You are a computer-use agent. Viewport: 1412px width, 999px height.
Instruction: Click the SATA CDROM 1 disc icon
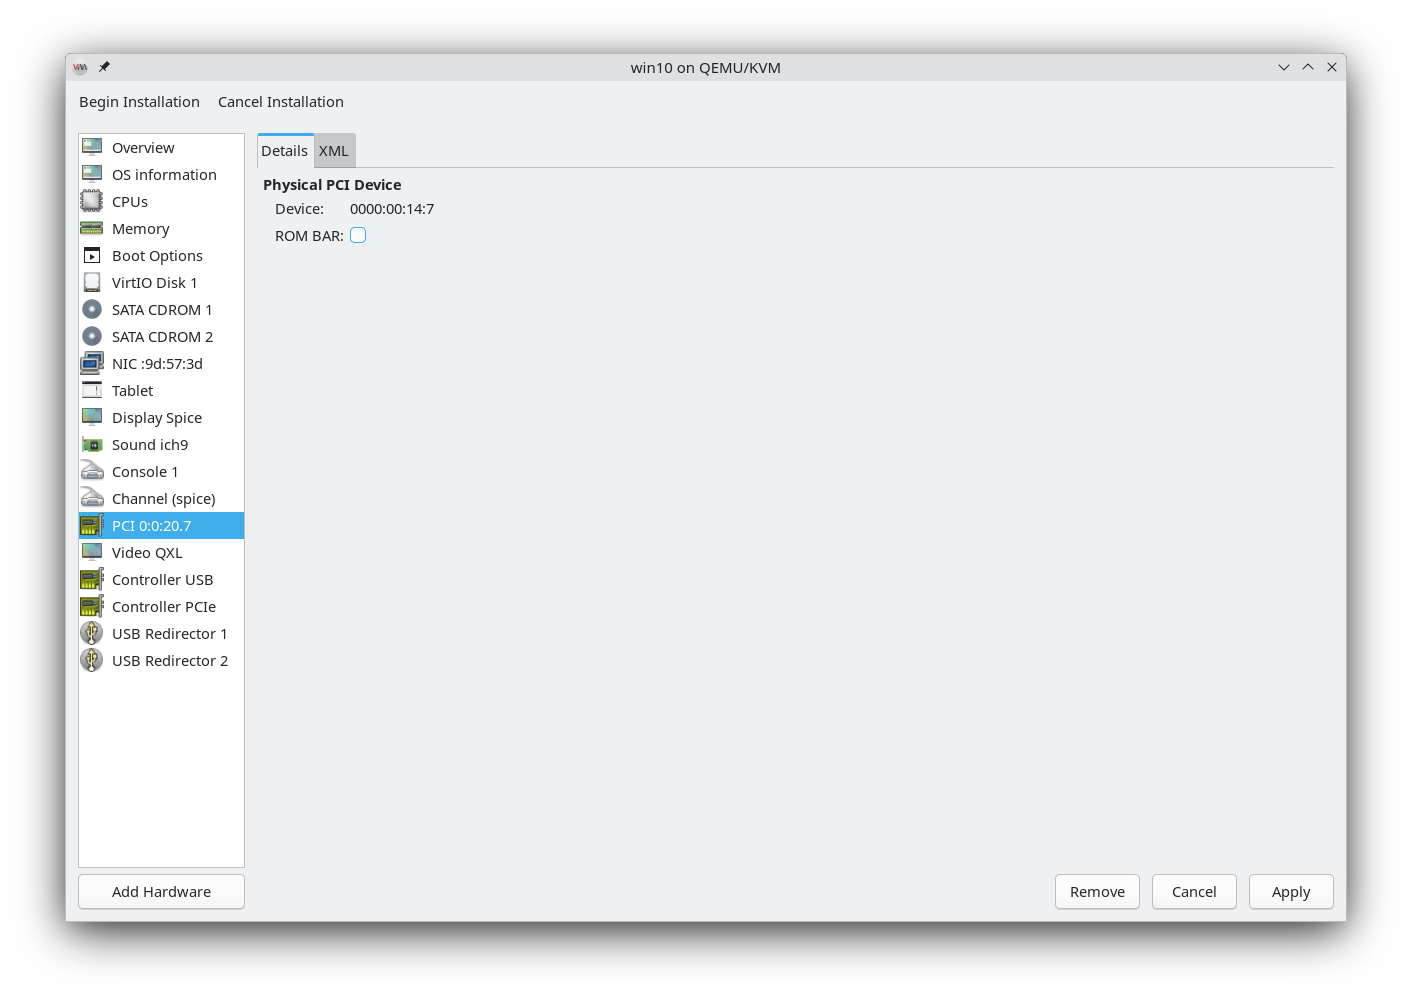92,310
